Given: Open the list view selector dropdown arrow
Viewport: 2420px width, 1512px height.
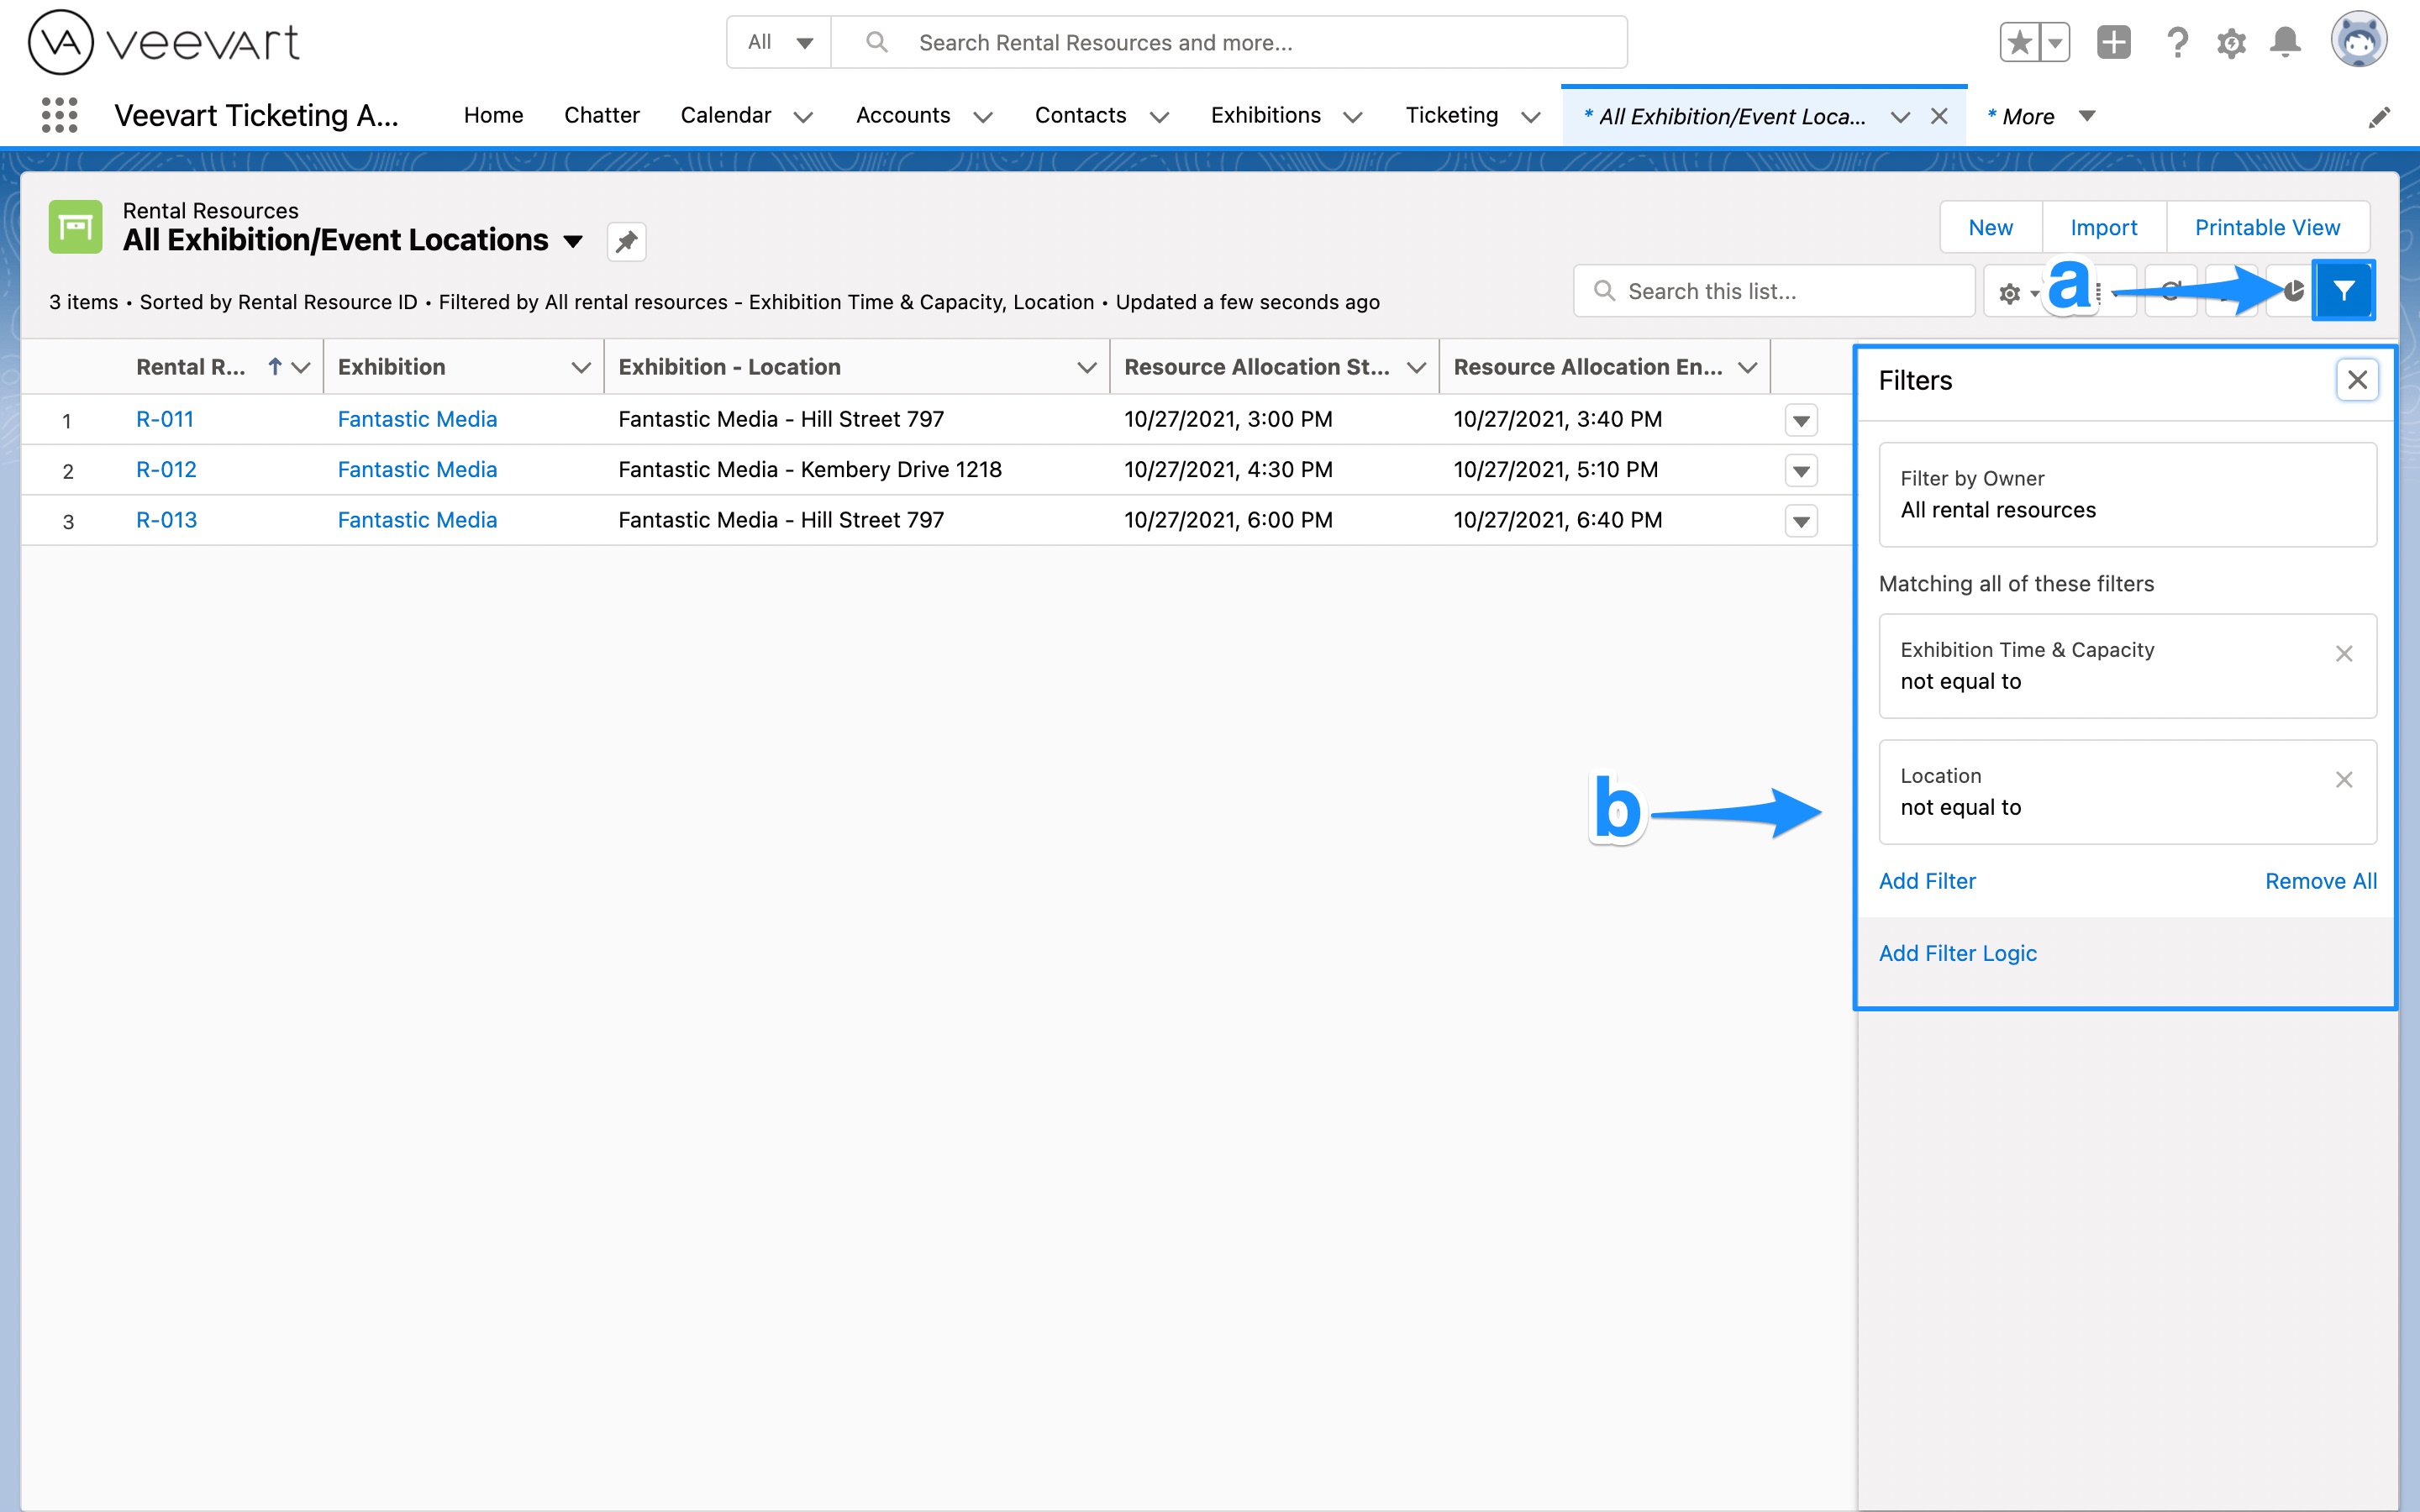Looking at the screenshot, I should tap(573, 241).
